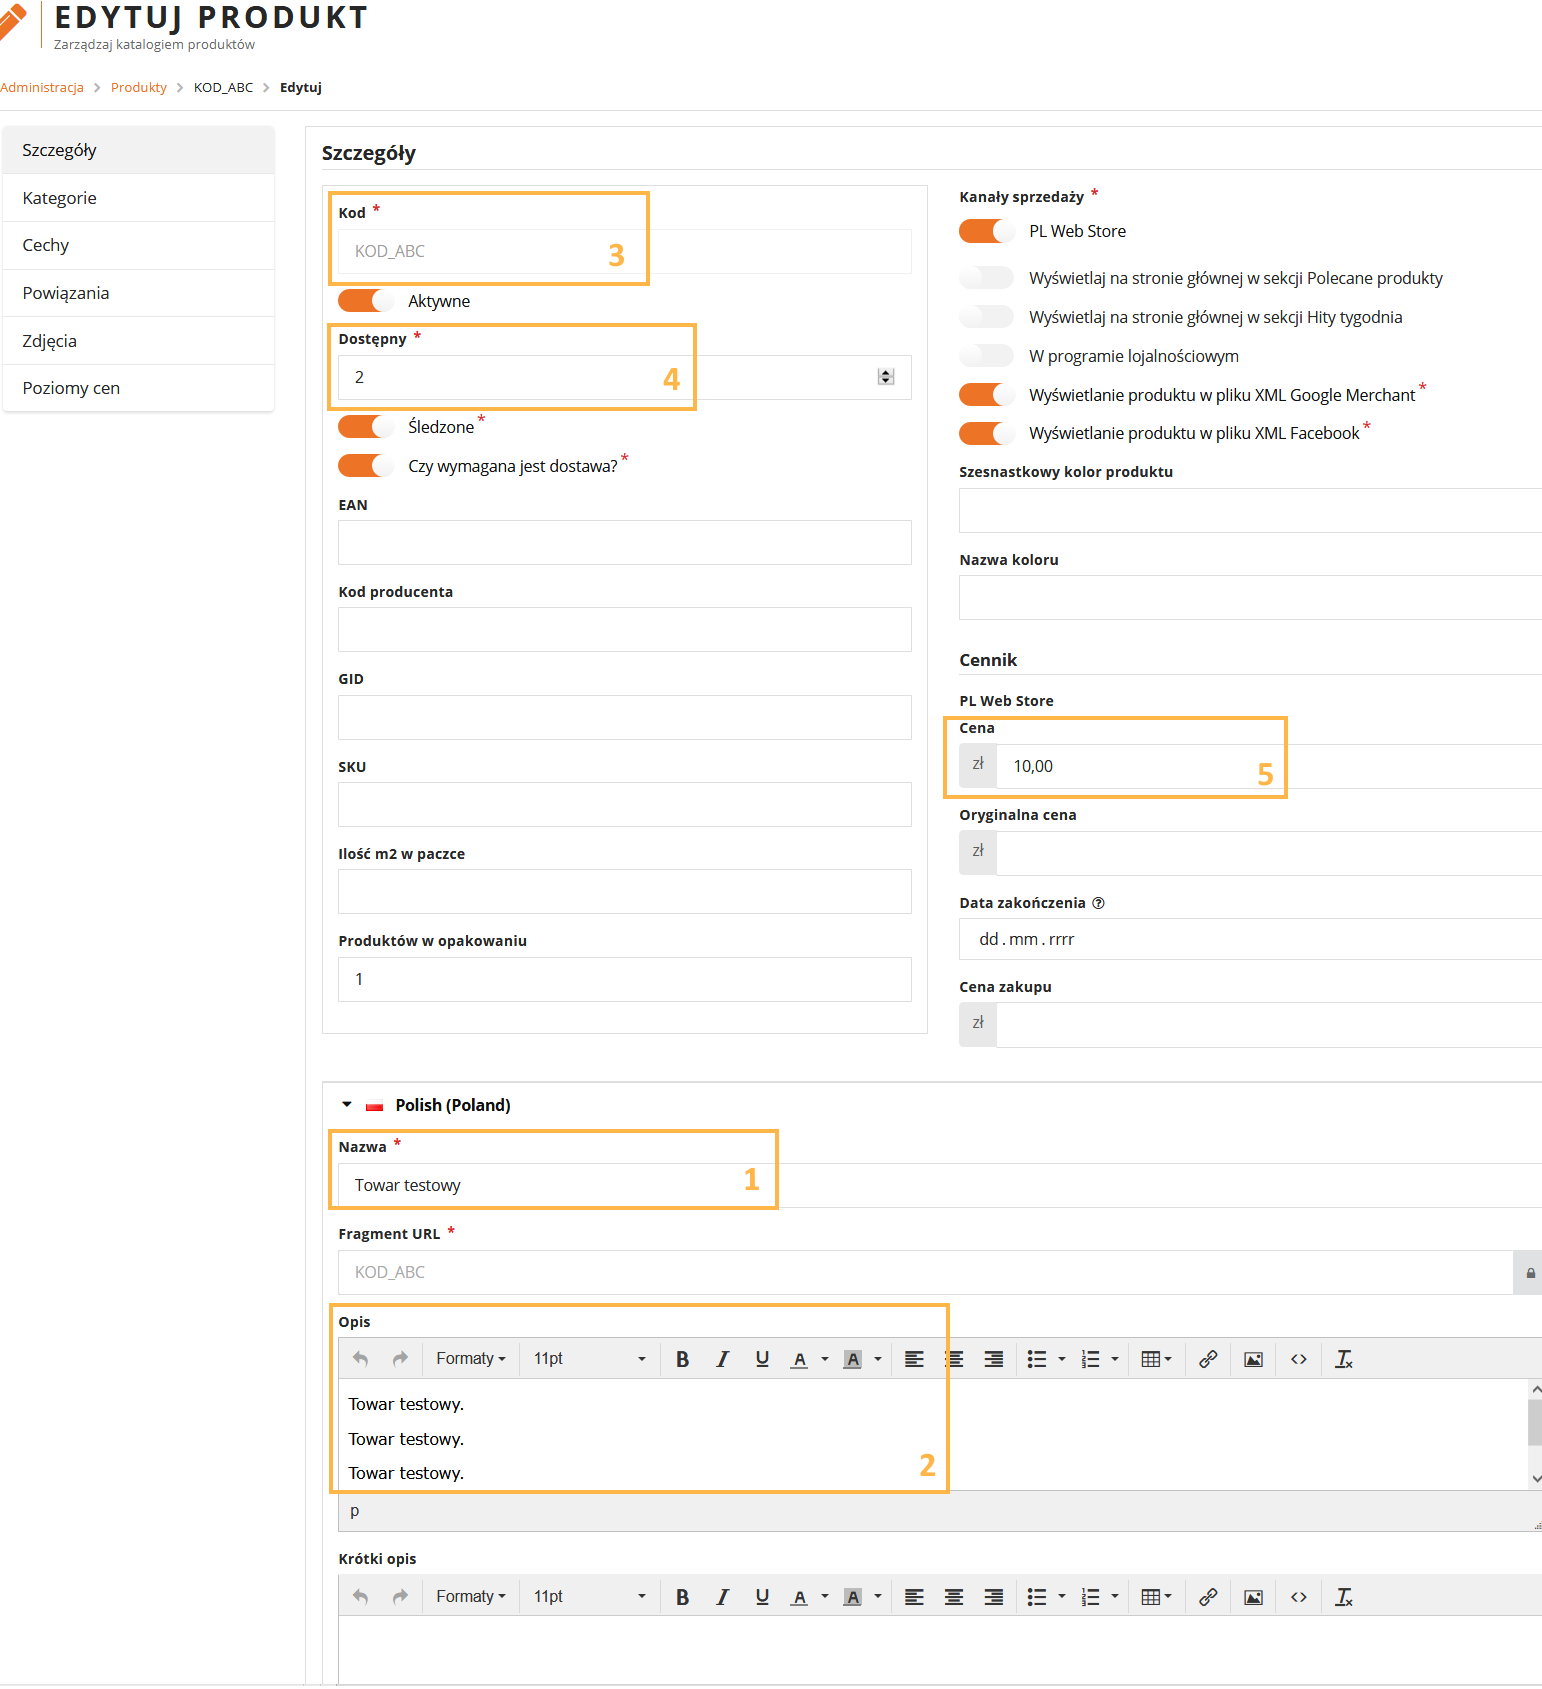Click insert link icon in Opis editor
The height and width of the screenshot is (1689, 1542).
[x=1208, y=1359]
